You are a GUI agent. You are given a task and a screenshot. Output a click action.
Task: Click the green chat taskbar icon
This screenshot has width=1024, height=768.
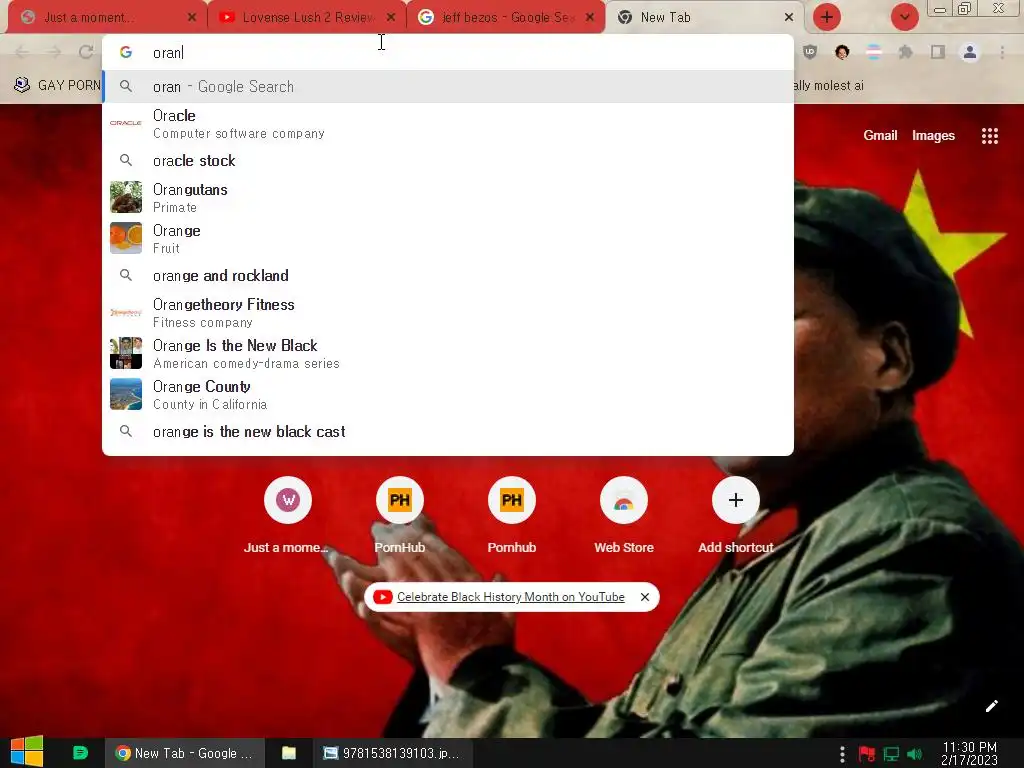point(80,753)
